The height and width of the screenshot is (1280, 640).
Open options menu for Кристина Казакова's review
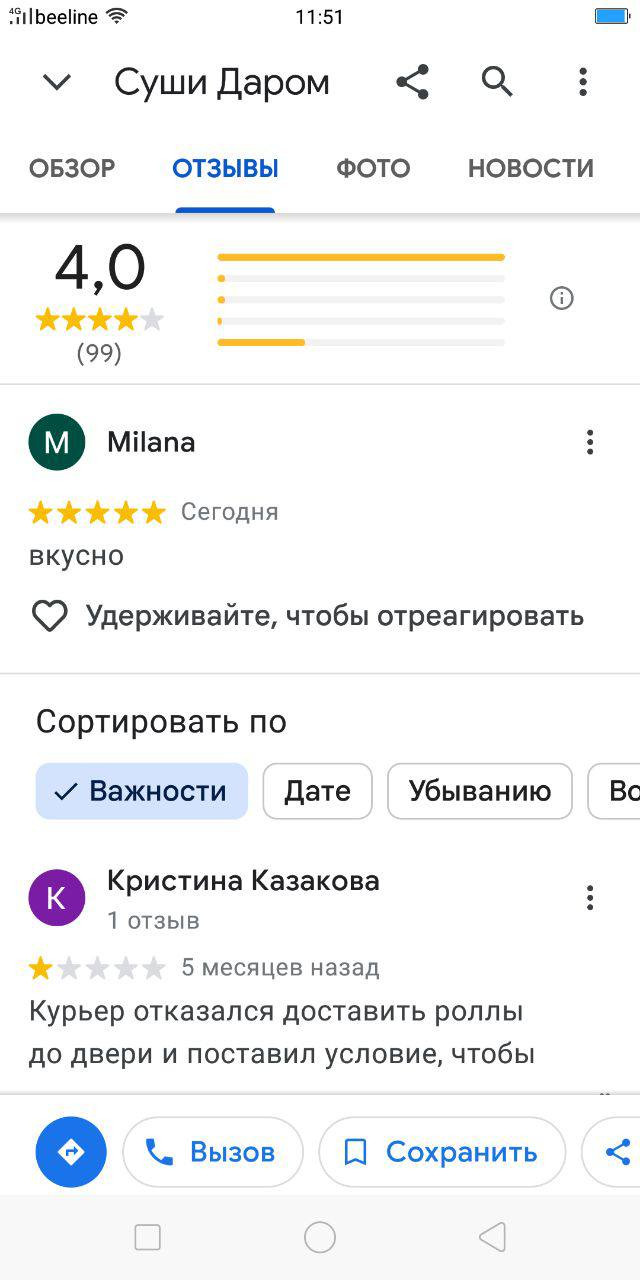click(x=590, y=898)
